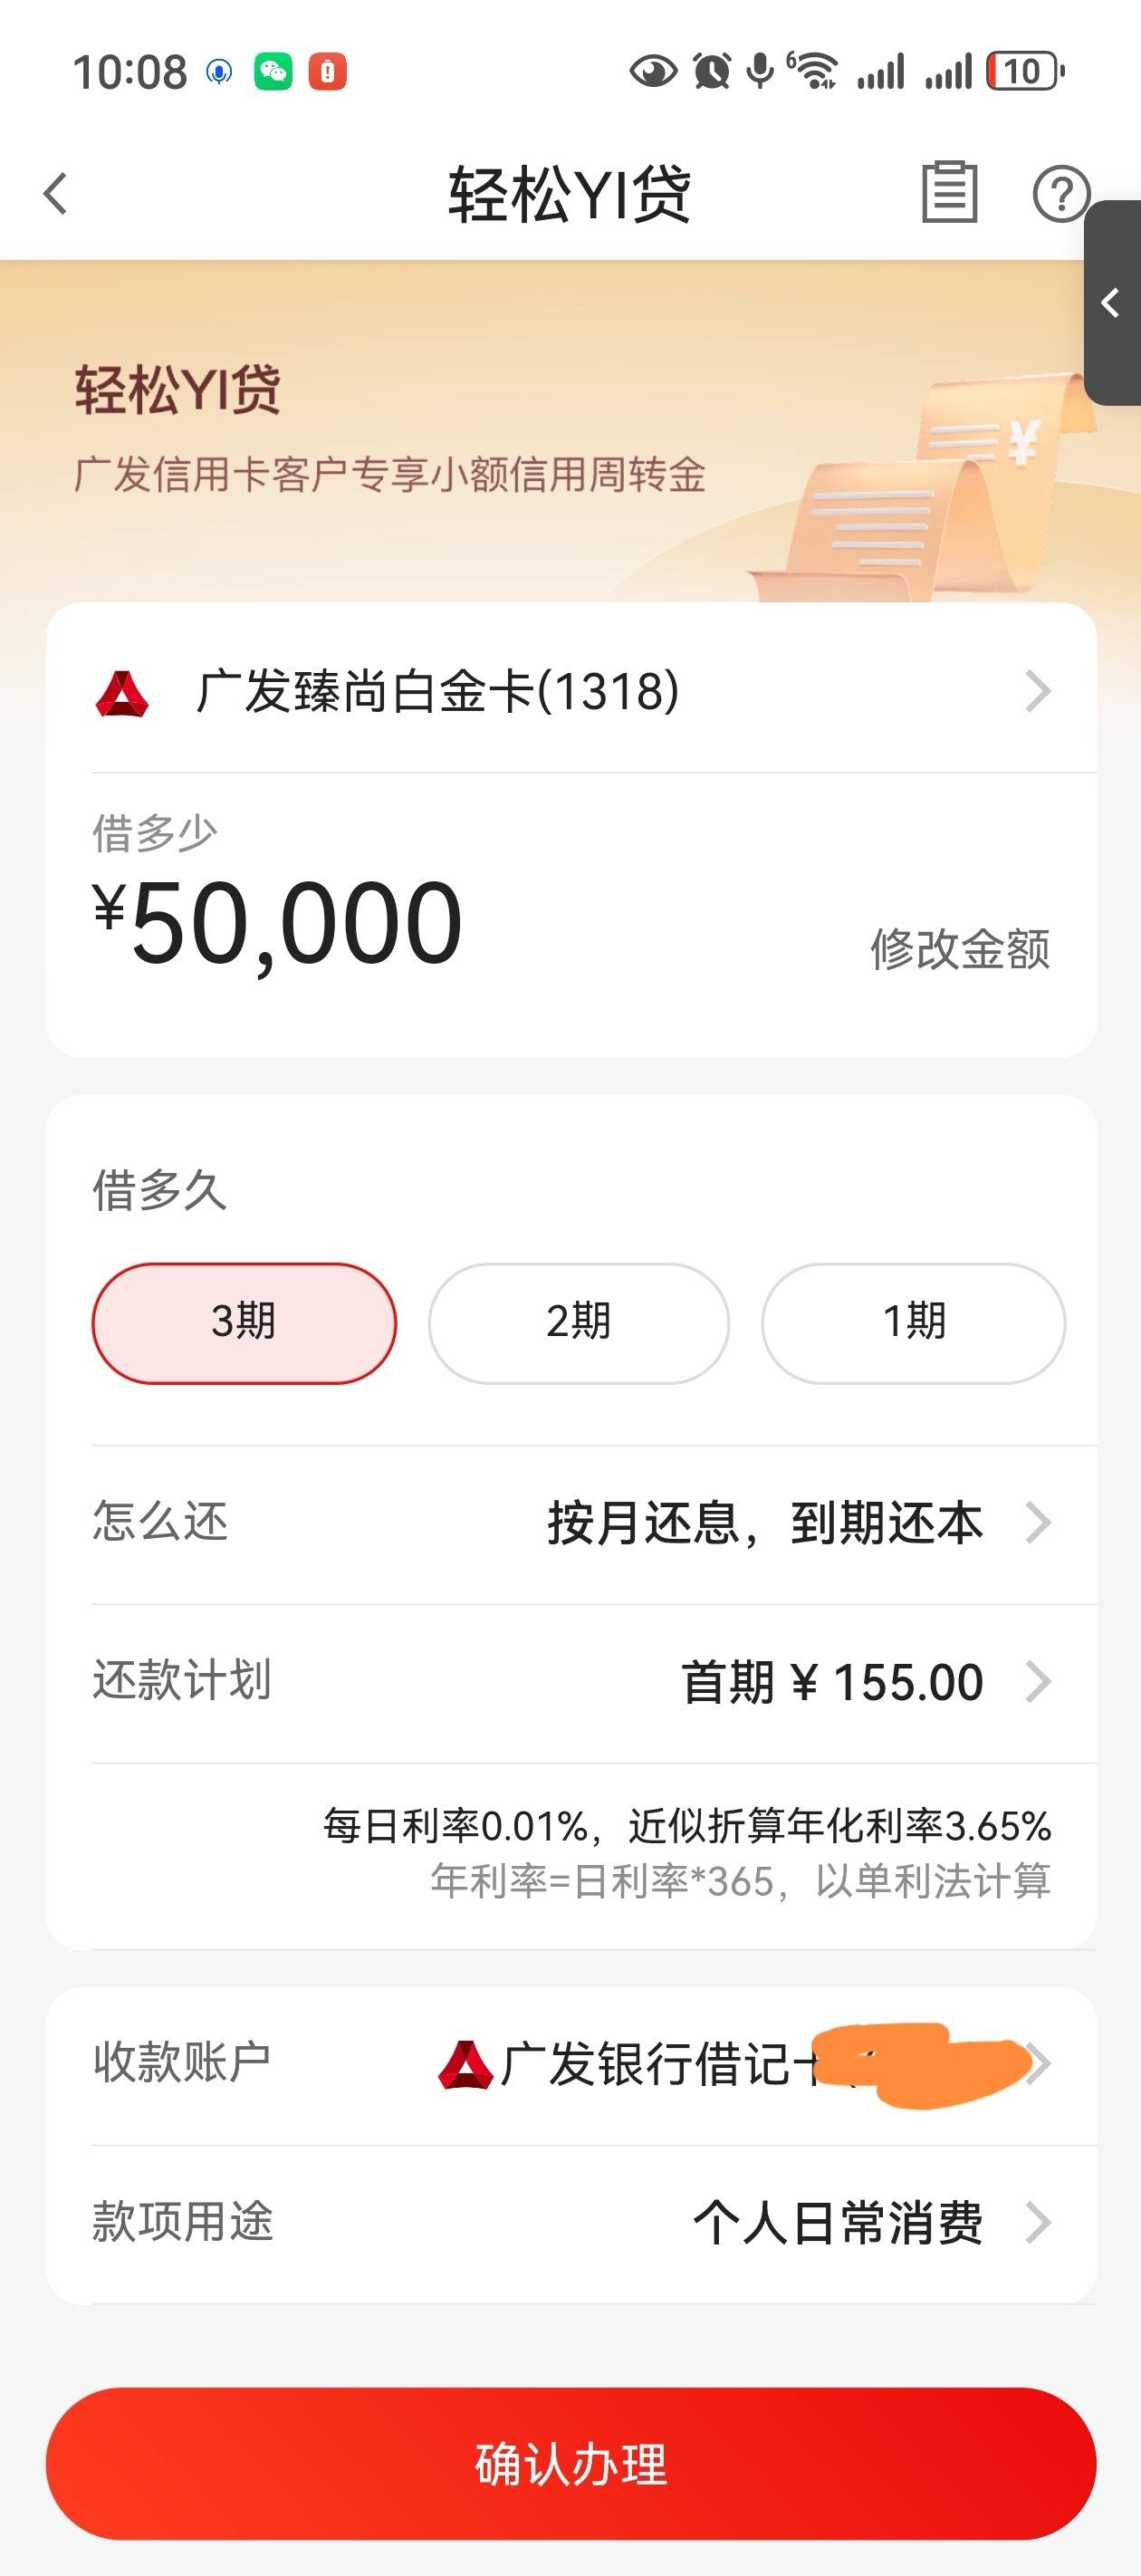This screenshot has height=2576, width=1141.
Task: Tap the battery indicator in status bar
Action: point(1025,72)
